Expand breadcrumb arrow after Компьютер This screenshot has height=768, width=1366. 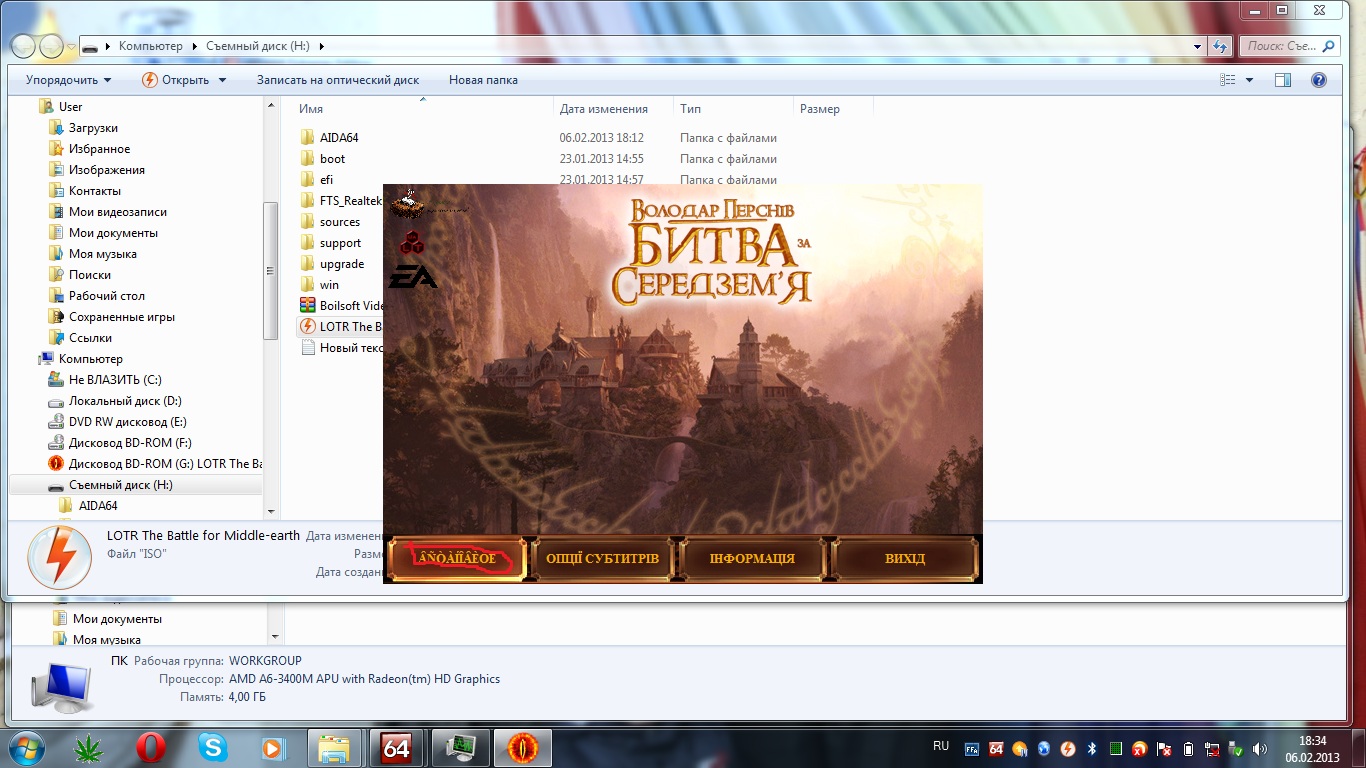(194, 46)
